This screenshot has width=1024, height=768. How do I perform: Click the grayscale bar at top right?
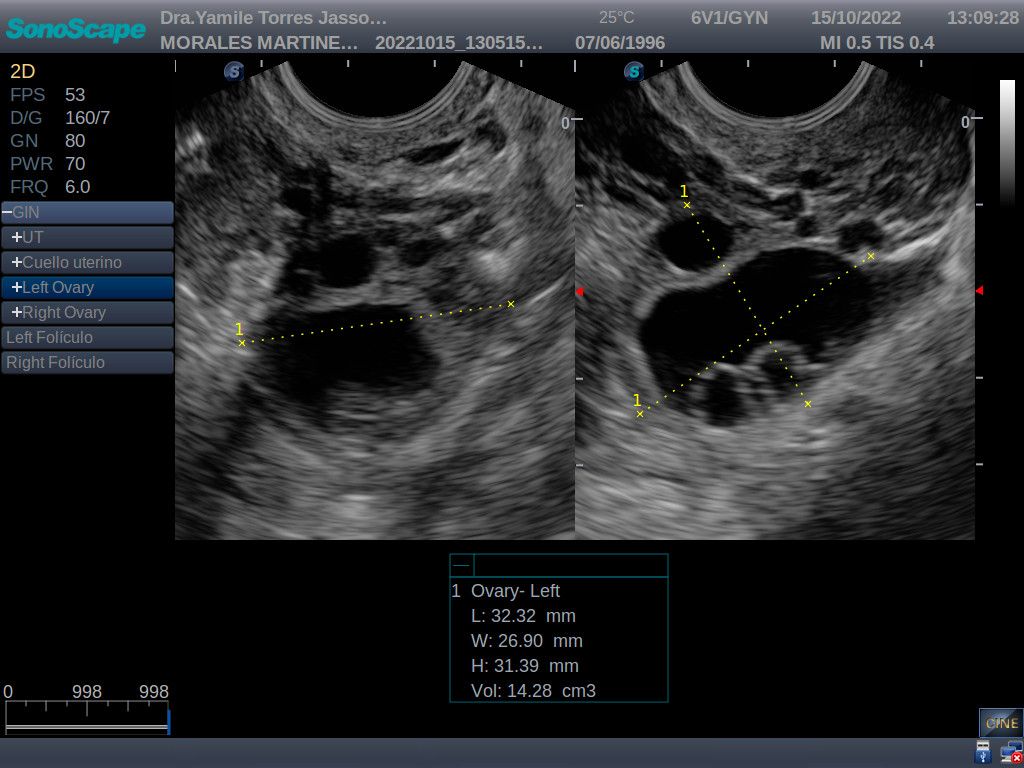[1007, 140]
